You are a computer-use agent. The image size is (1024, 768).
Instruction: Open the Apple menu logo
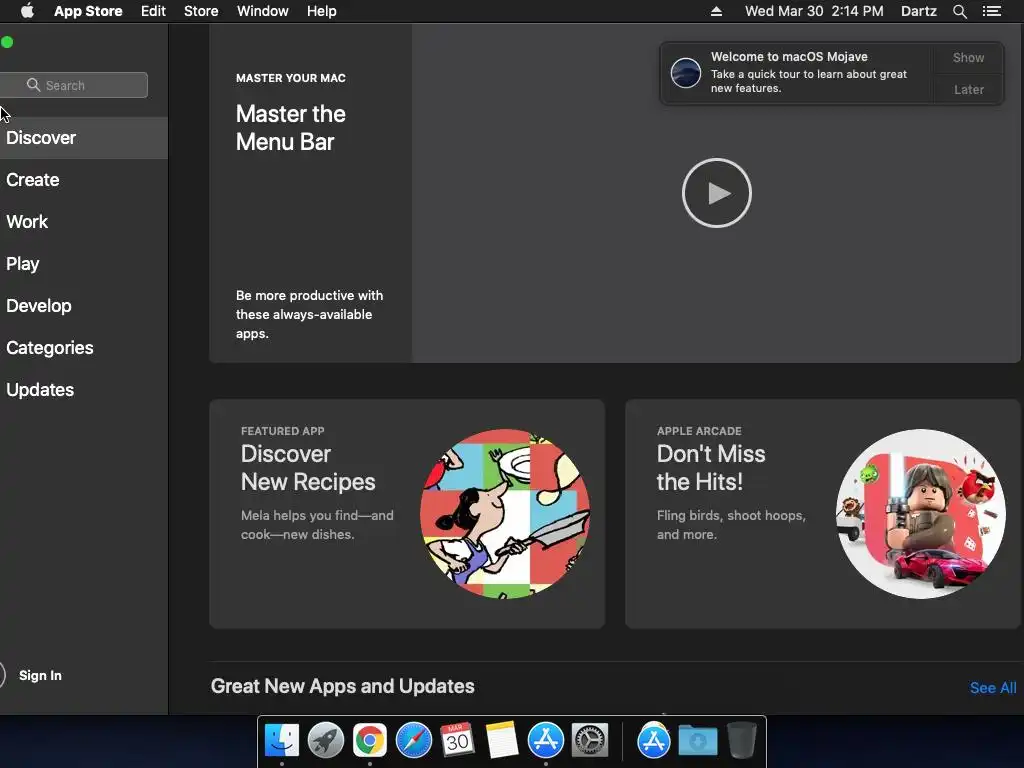(27, 11)
